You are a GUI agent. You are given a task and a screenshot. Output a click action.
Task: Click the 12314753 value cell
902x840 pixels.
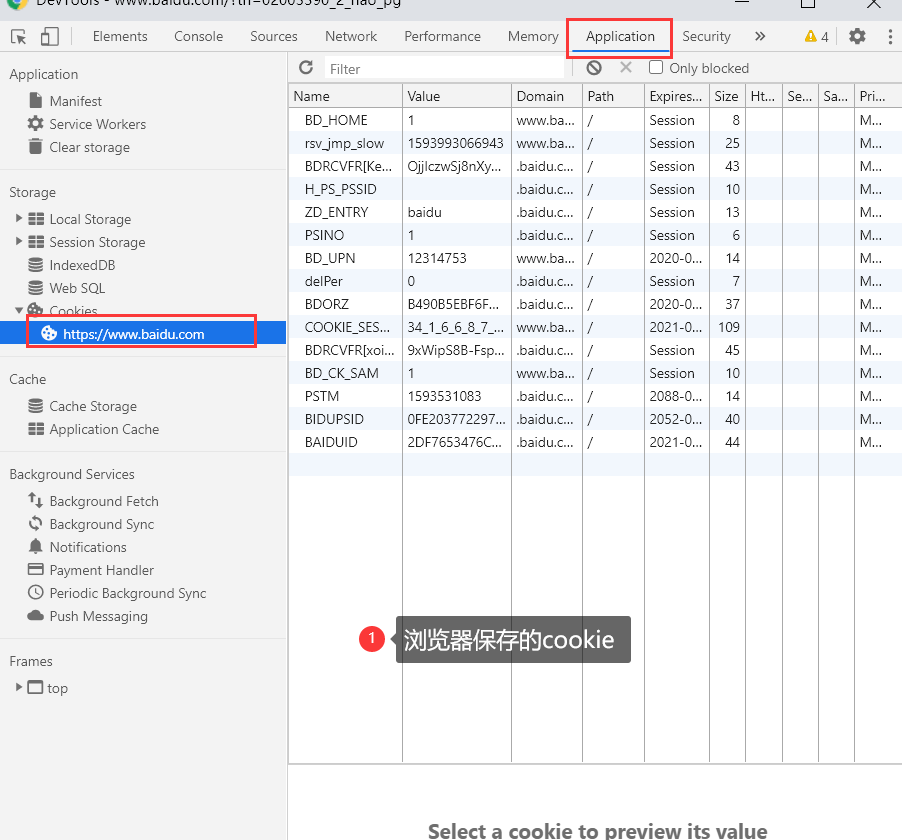457,258
